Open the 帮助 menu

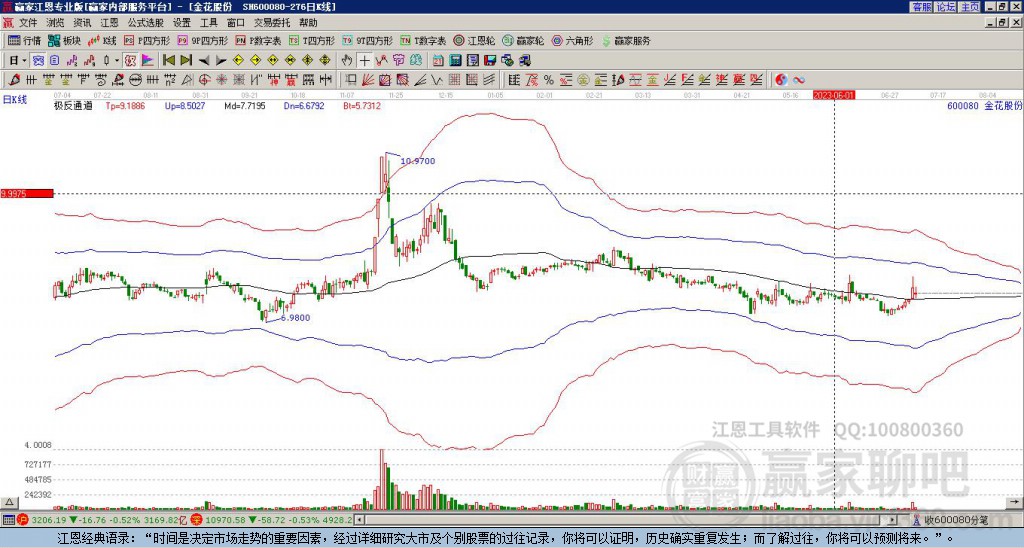click(308, 23)
